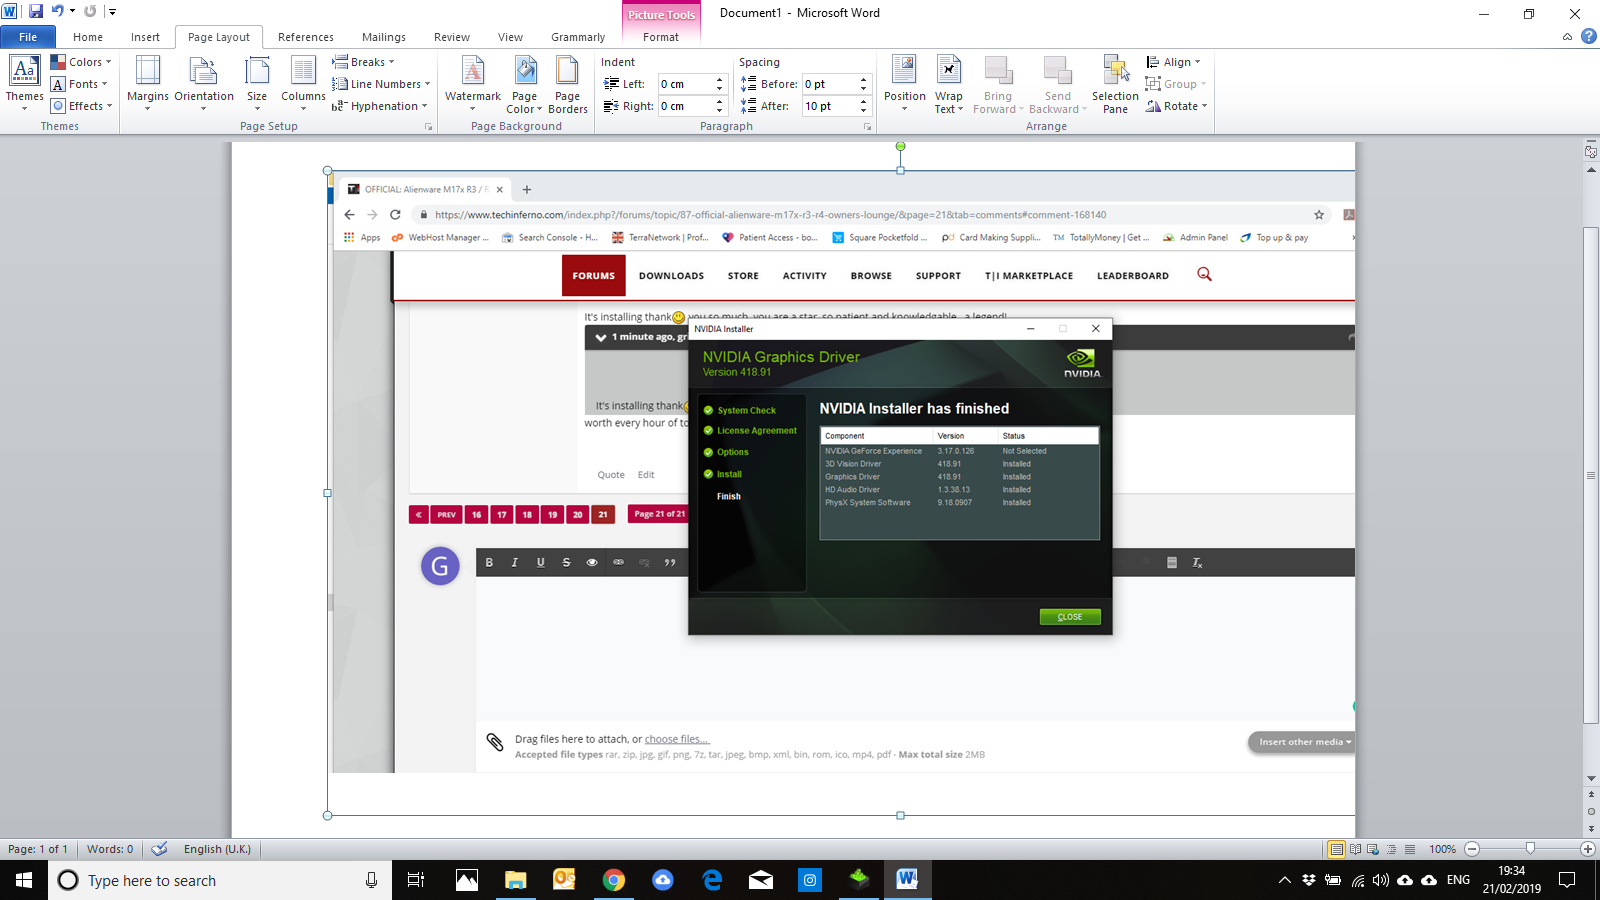Open the File tab
Screen dimensions: 1600x900
(28, 37)
